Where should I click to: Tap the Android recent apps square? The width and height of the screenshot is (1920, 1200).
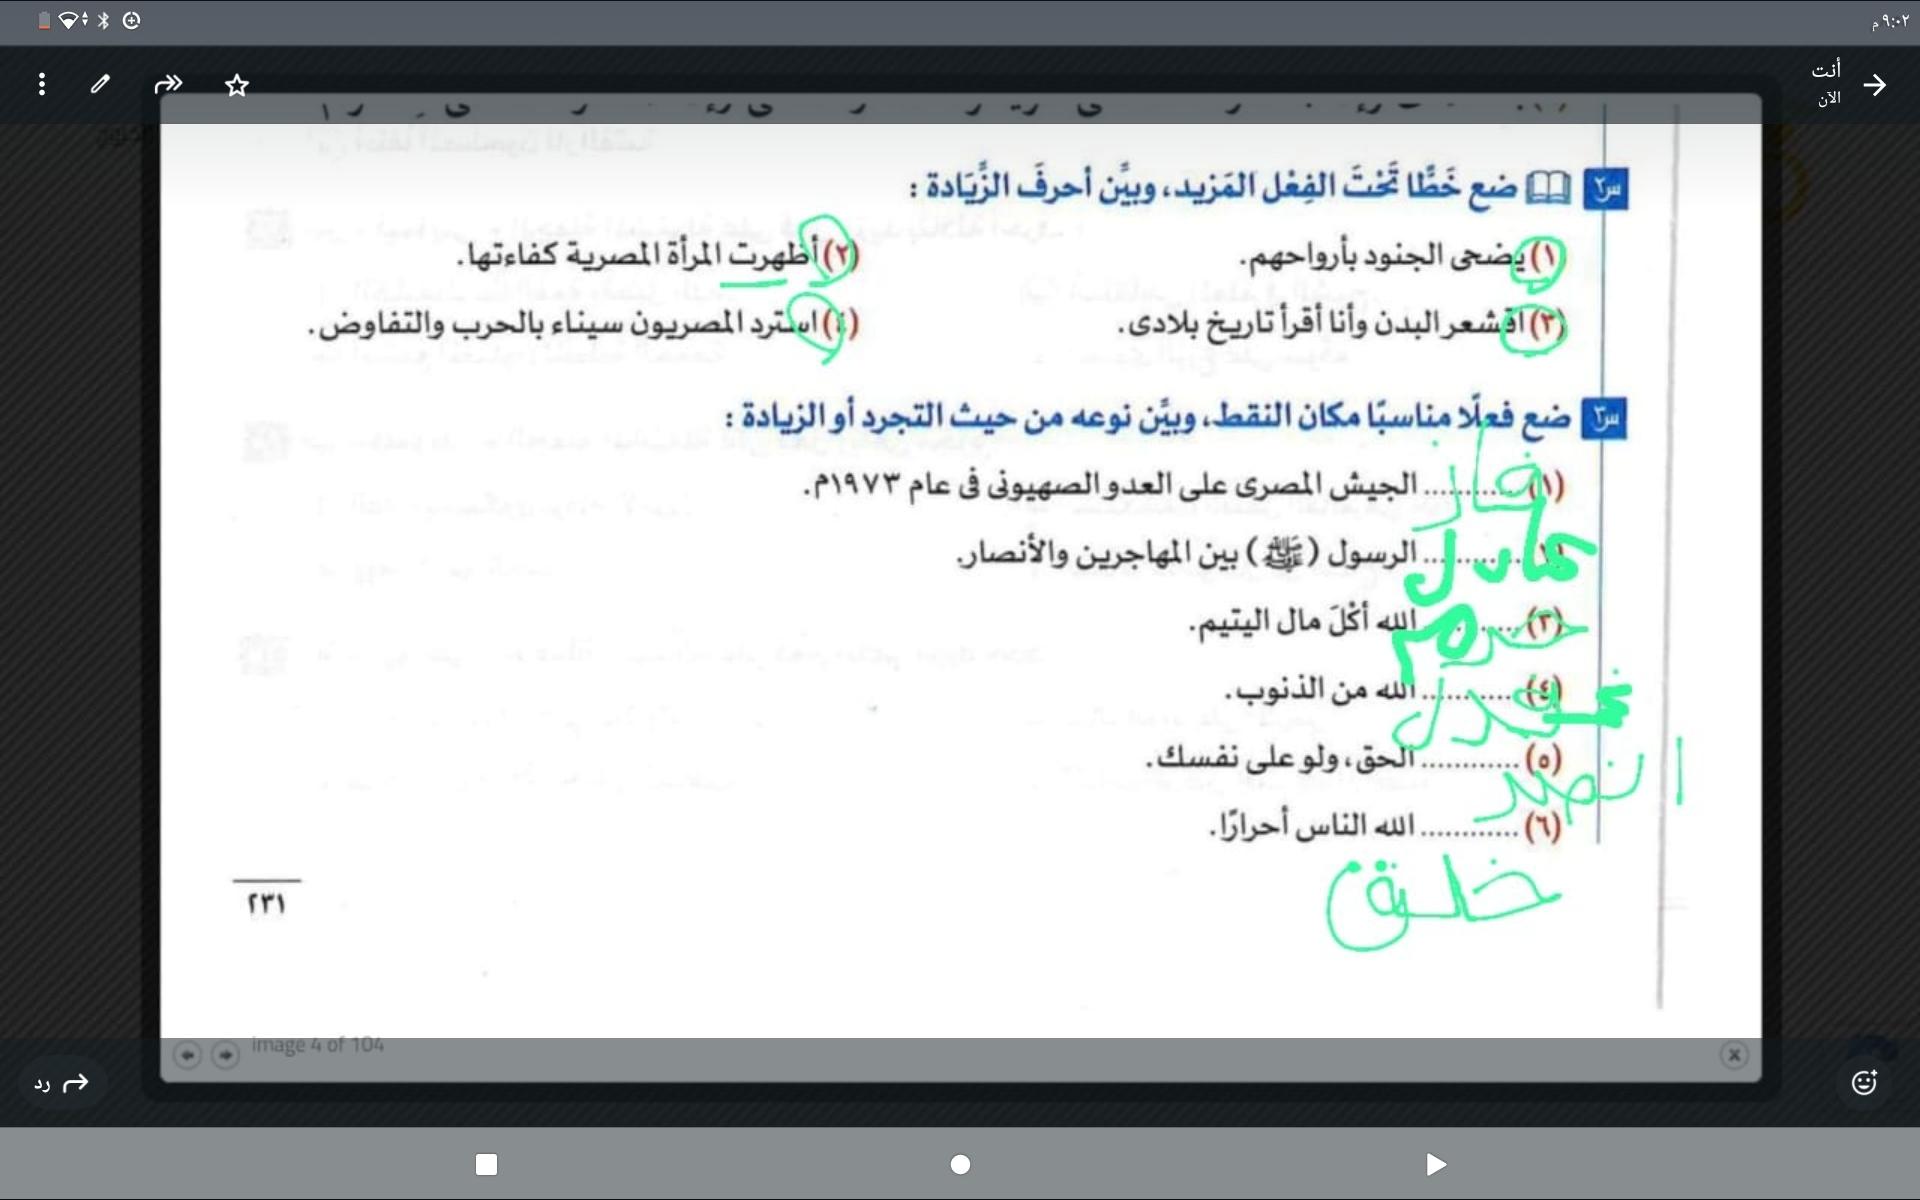(x=486, y=1164)
